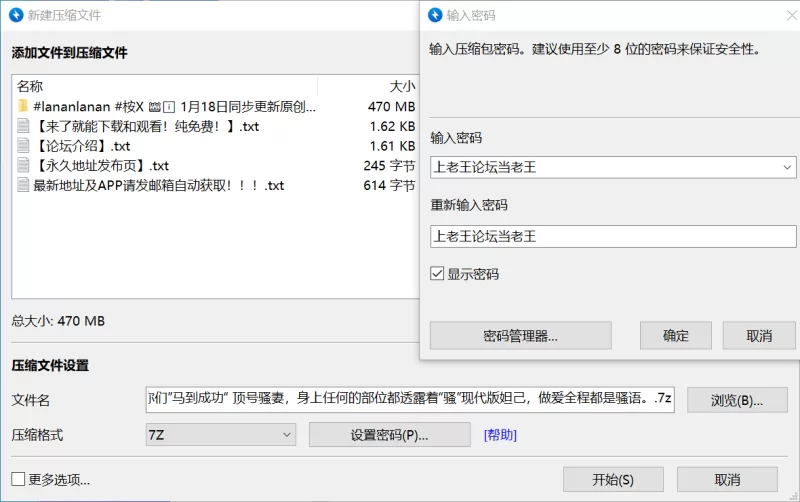Click the 614 字节 size cell
Screen dimensions: 800x502
pyautogui.click(x=389, y=185)
